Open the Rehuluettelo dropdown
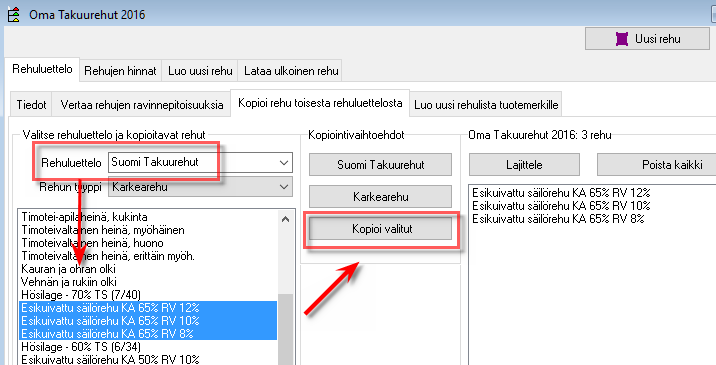Viewport: 716px width, 365px height. point(200,162)
